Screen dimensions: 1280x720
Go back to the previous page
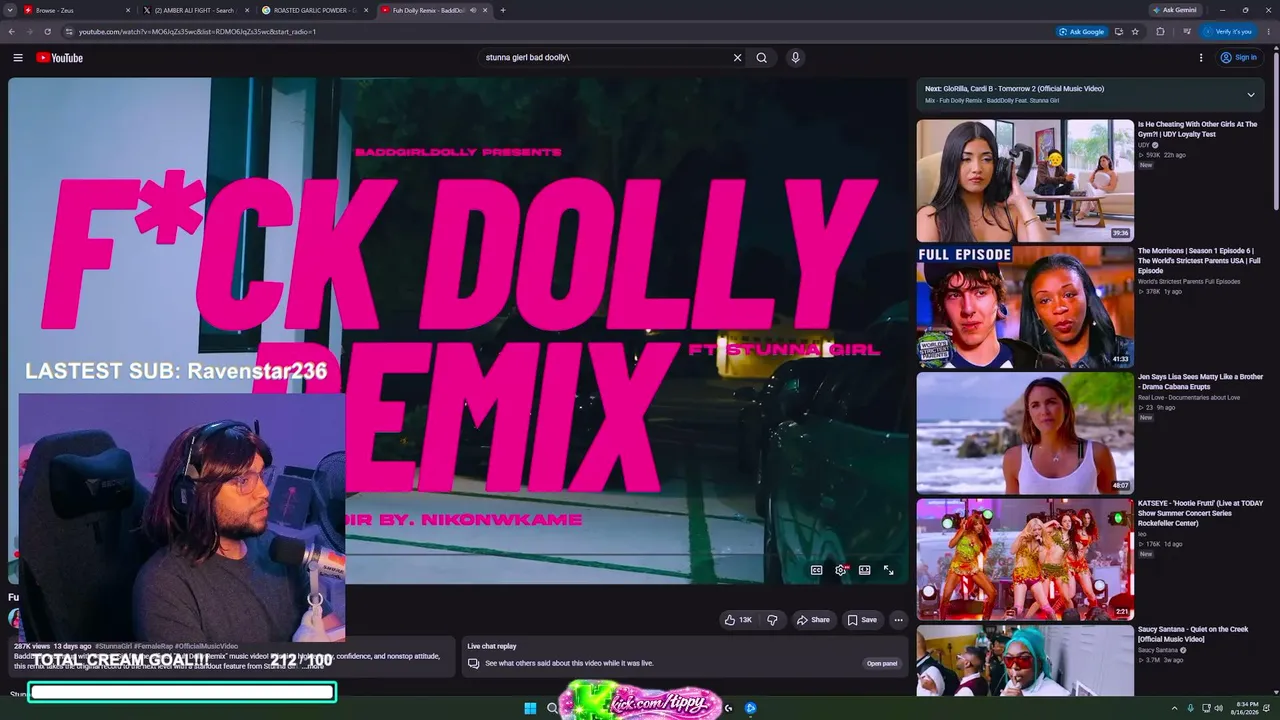pyautogui.click(x=12, y=32)
